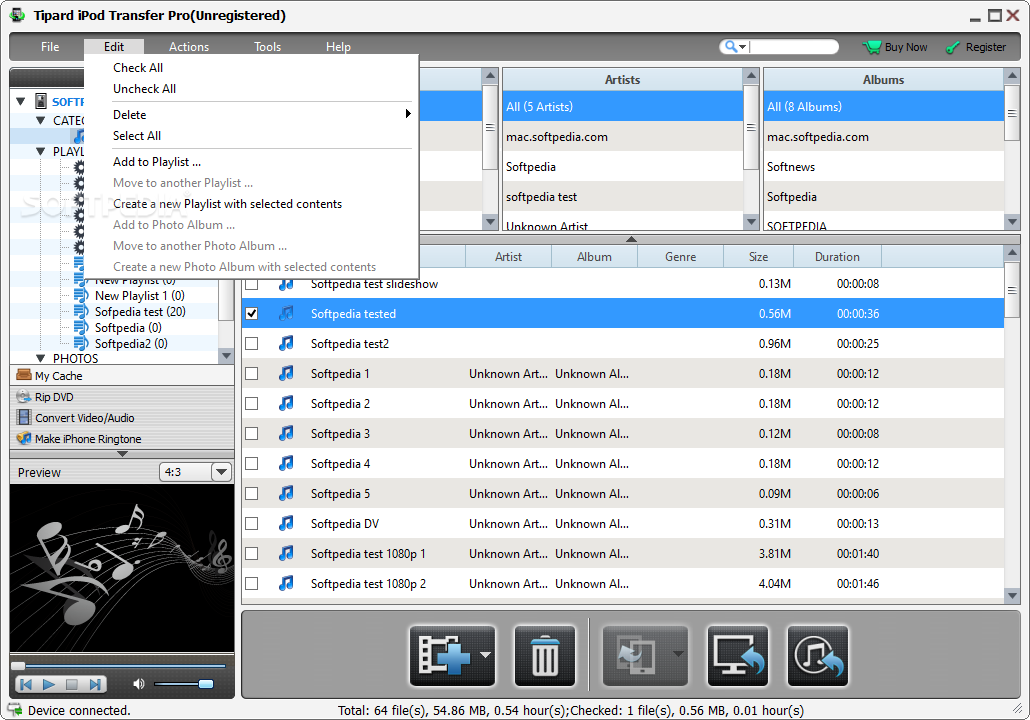Choose Check All from Edit menu
Screen dimensions: 1030x720
pyautogui.click(x=138, y=68)
